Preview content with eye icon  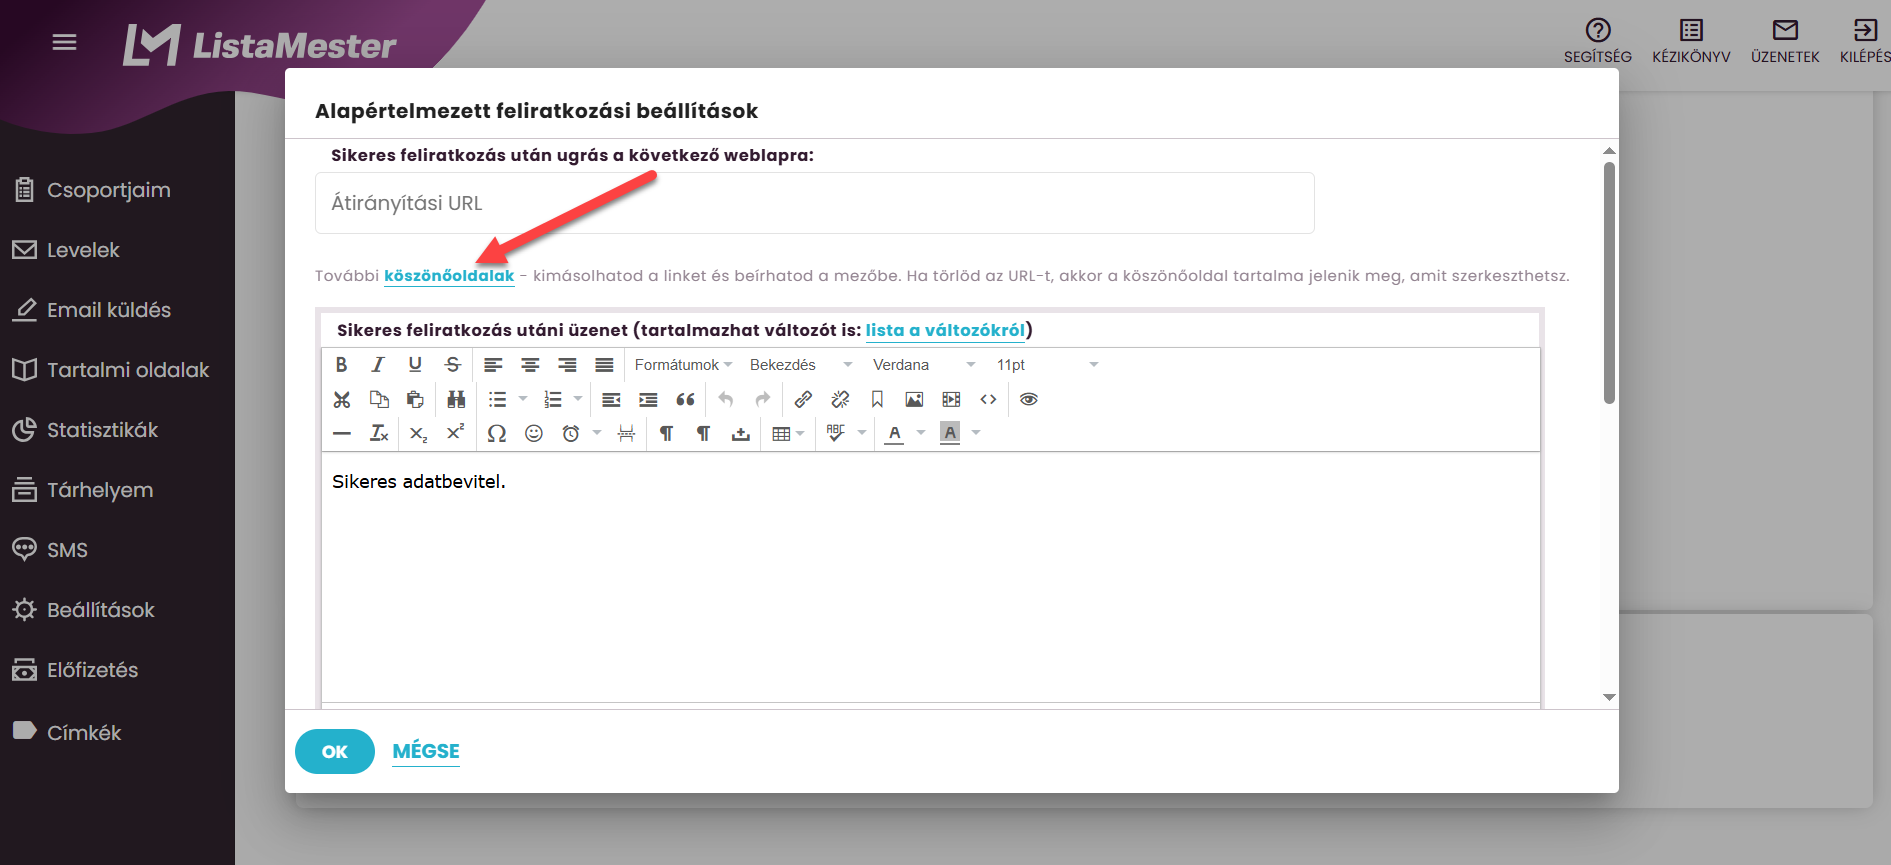click(x=1029, y=399)
